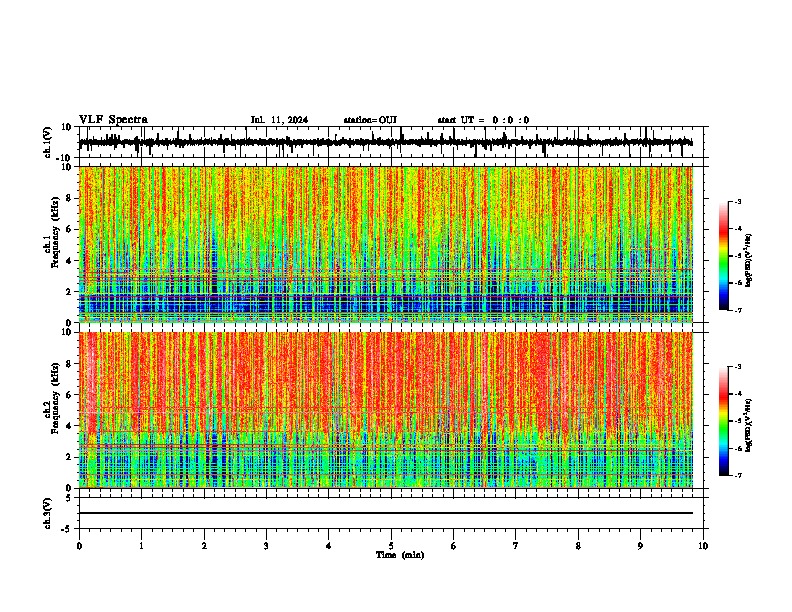The image size is (792, 612).
Task: Click tick label "2" on time axis
Action: [x=204, y=546]
